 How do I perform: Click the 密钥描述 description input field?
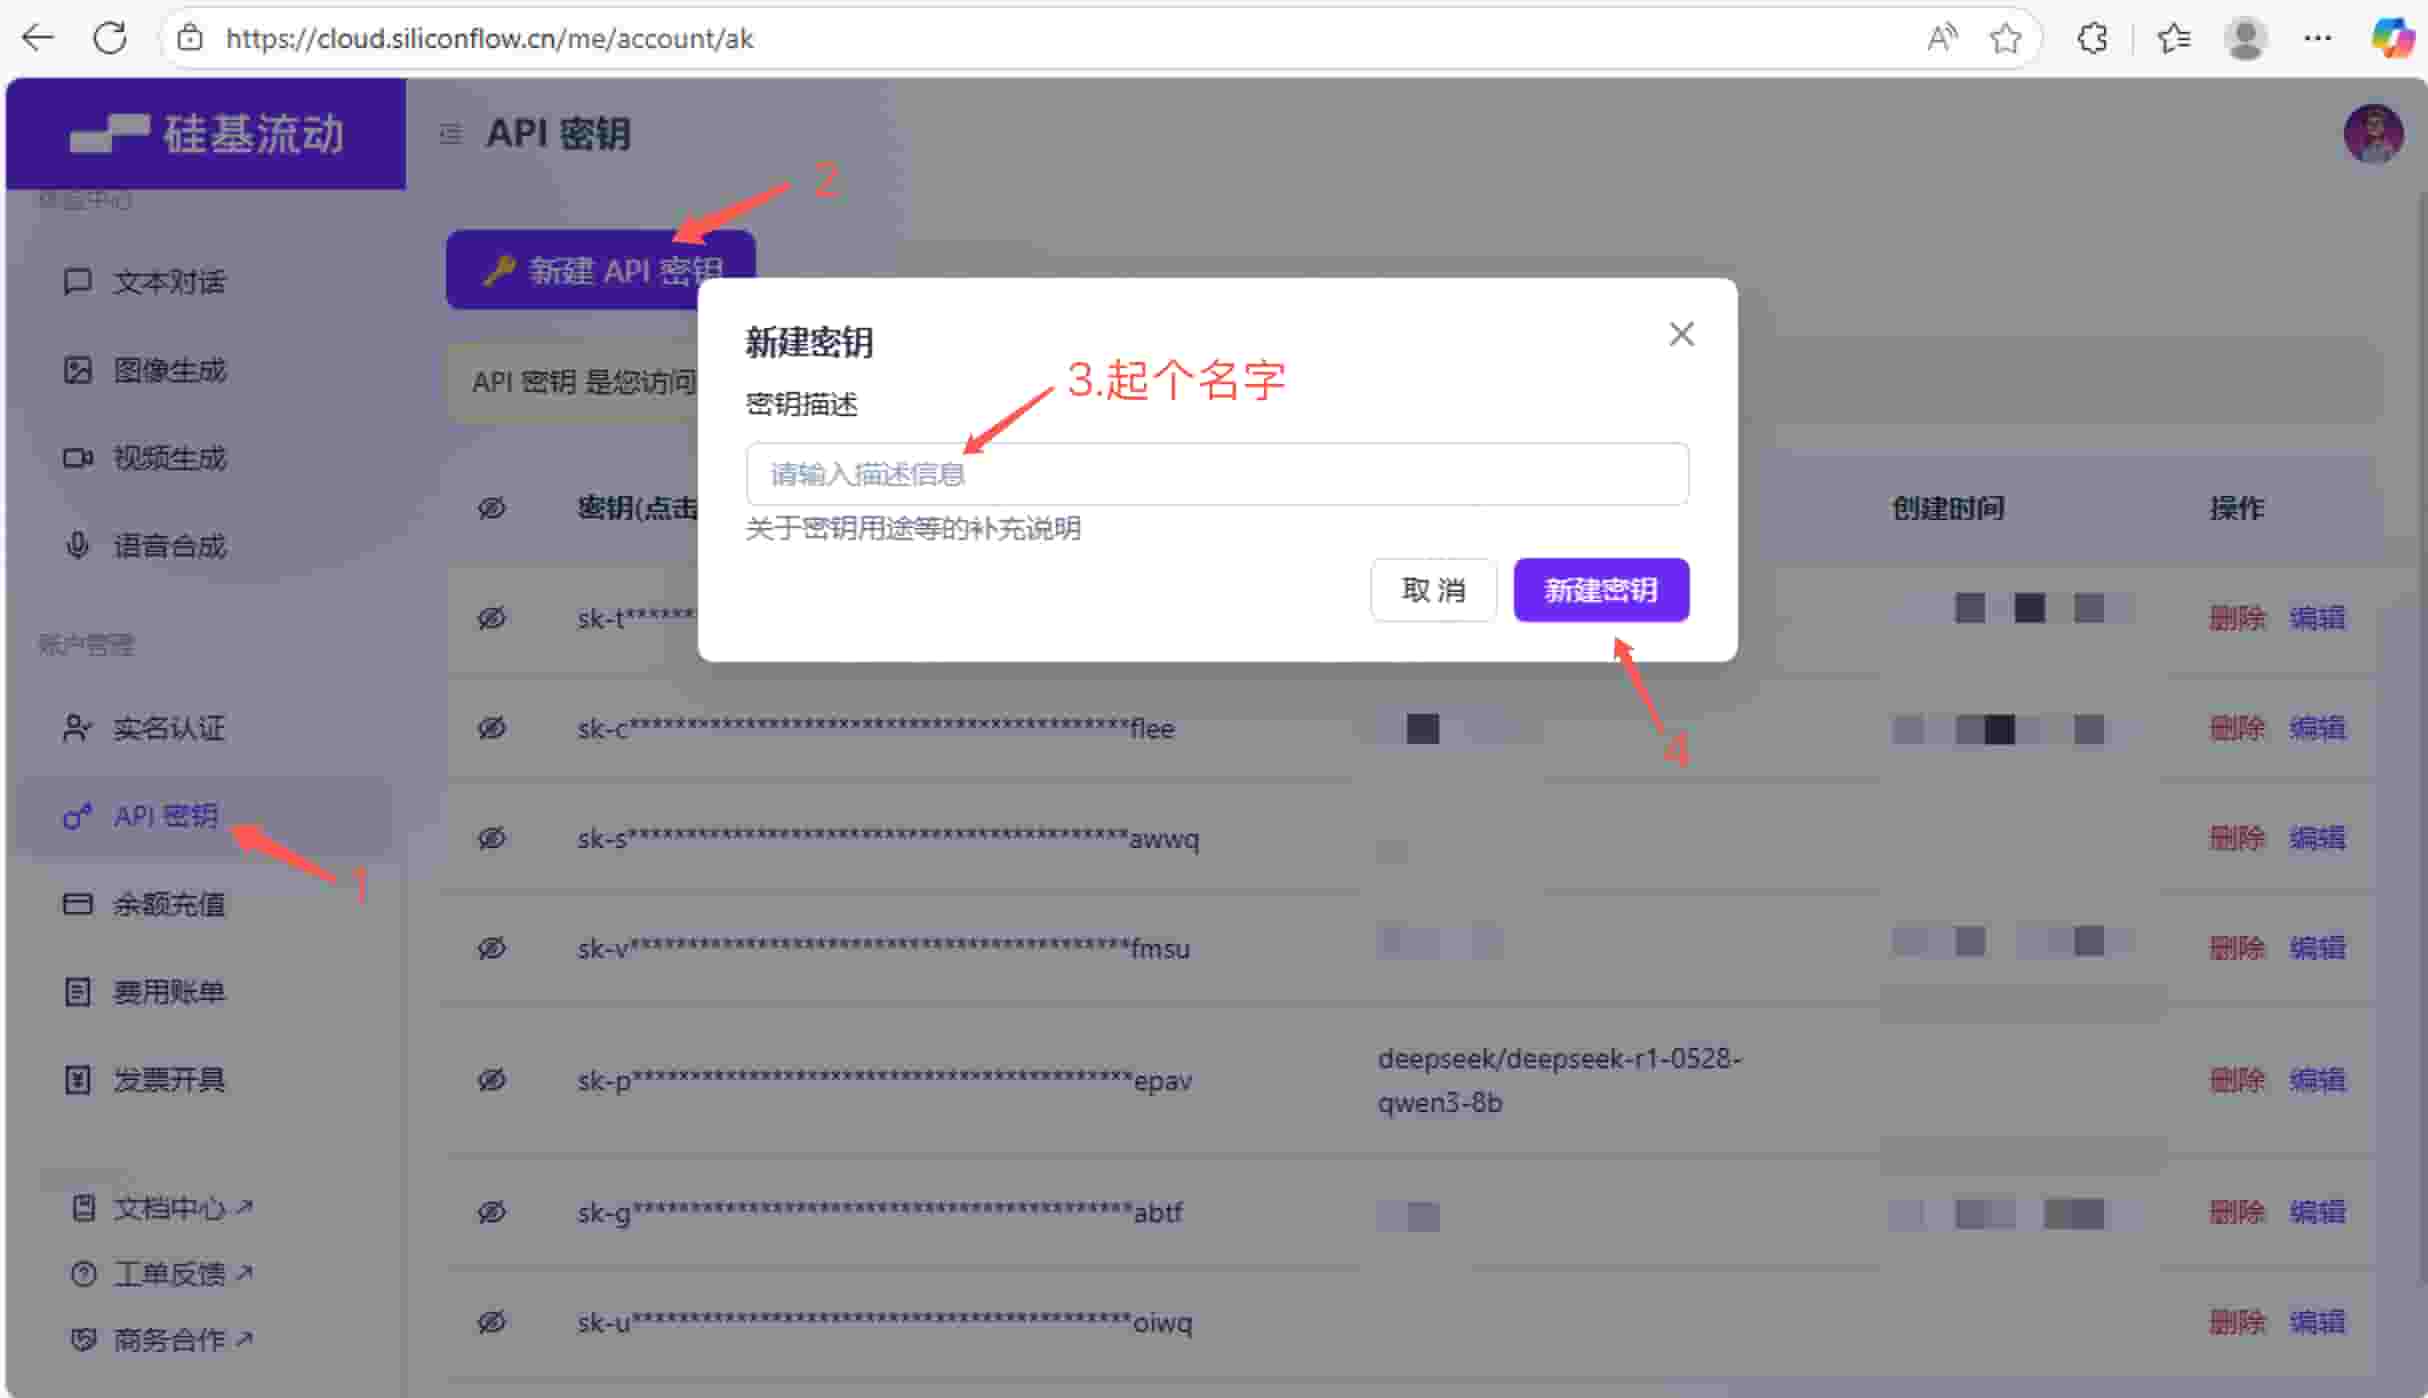[1215, 473]
